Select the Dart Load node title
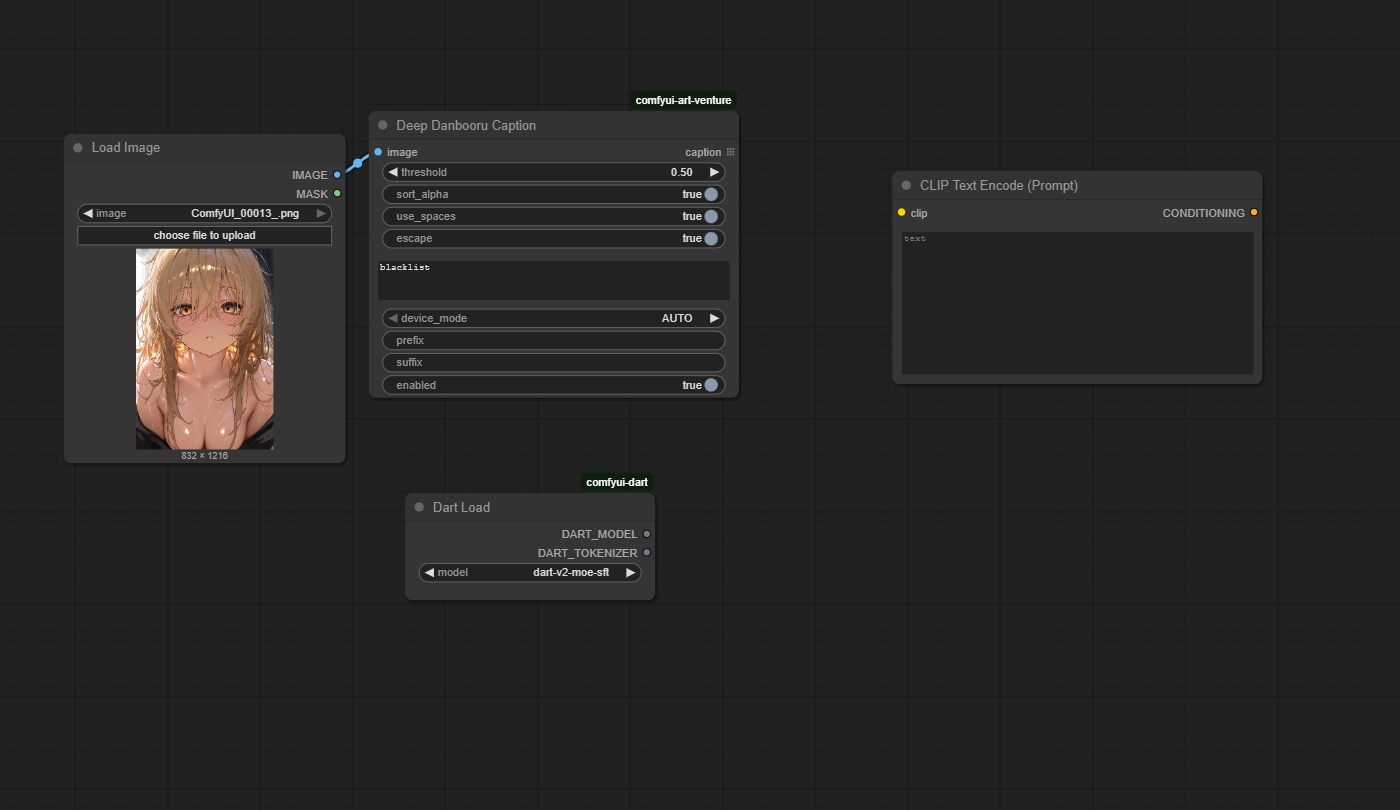This screenshot has width=1400, height=810. tap(461, 508)
